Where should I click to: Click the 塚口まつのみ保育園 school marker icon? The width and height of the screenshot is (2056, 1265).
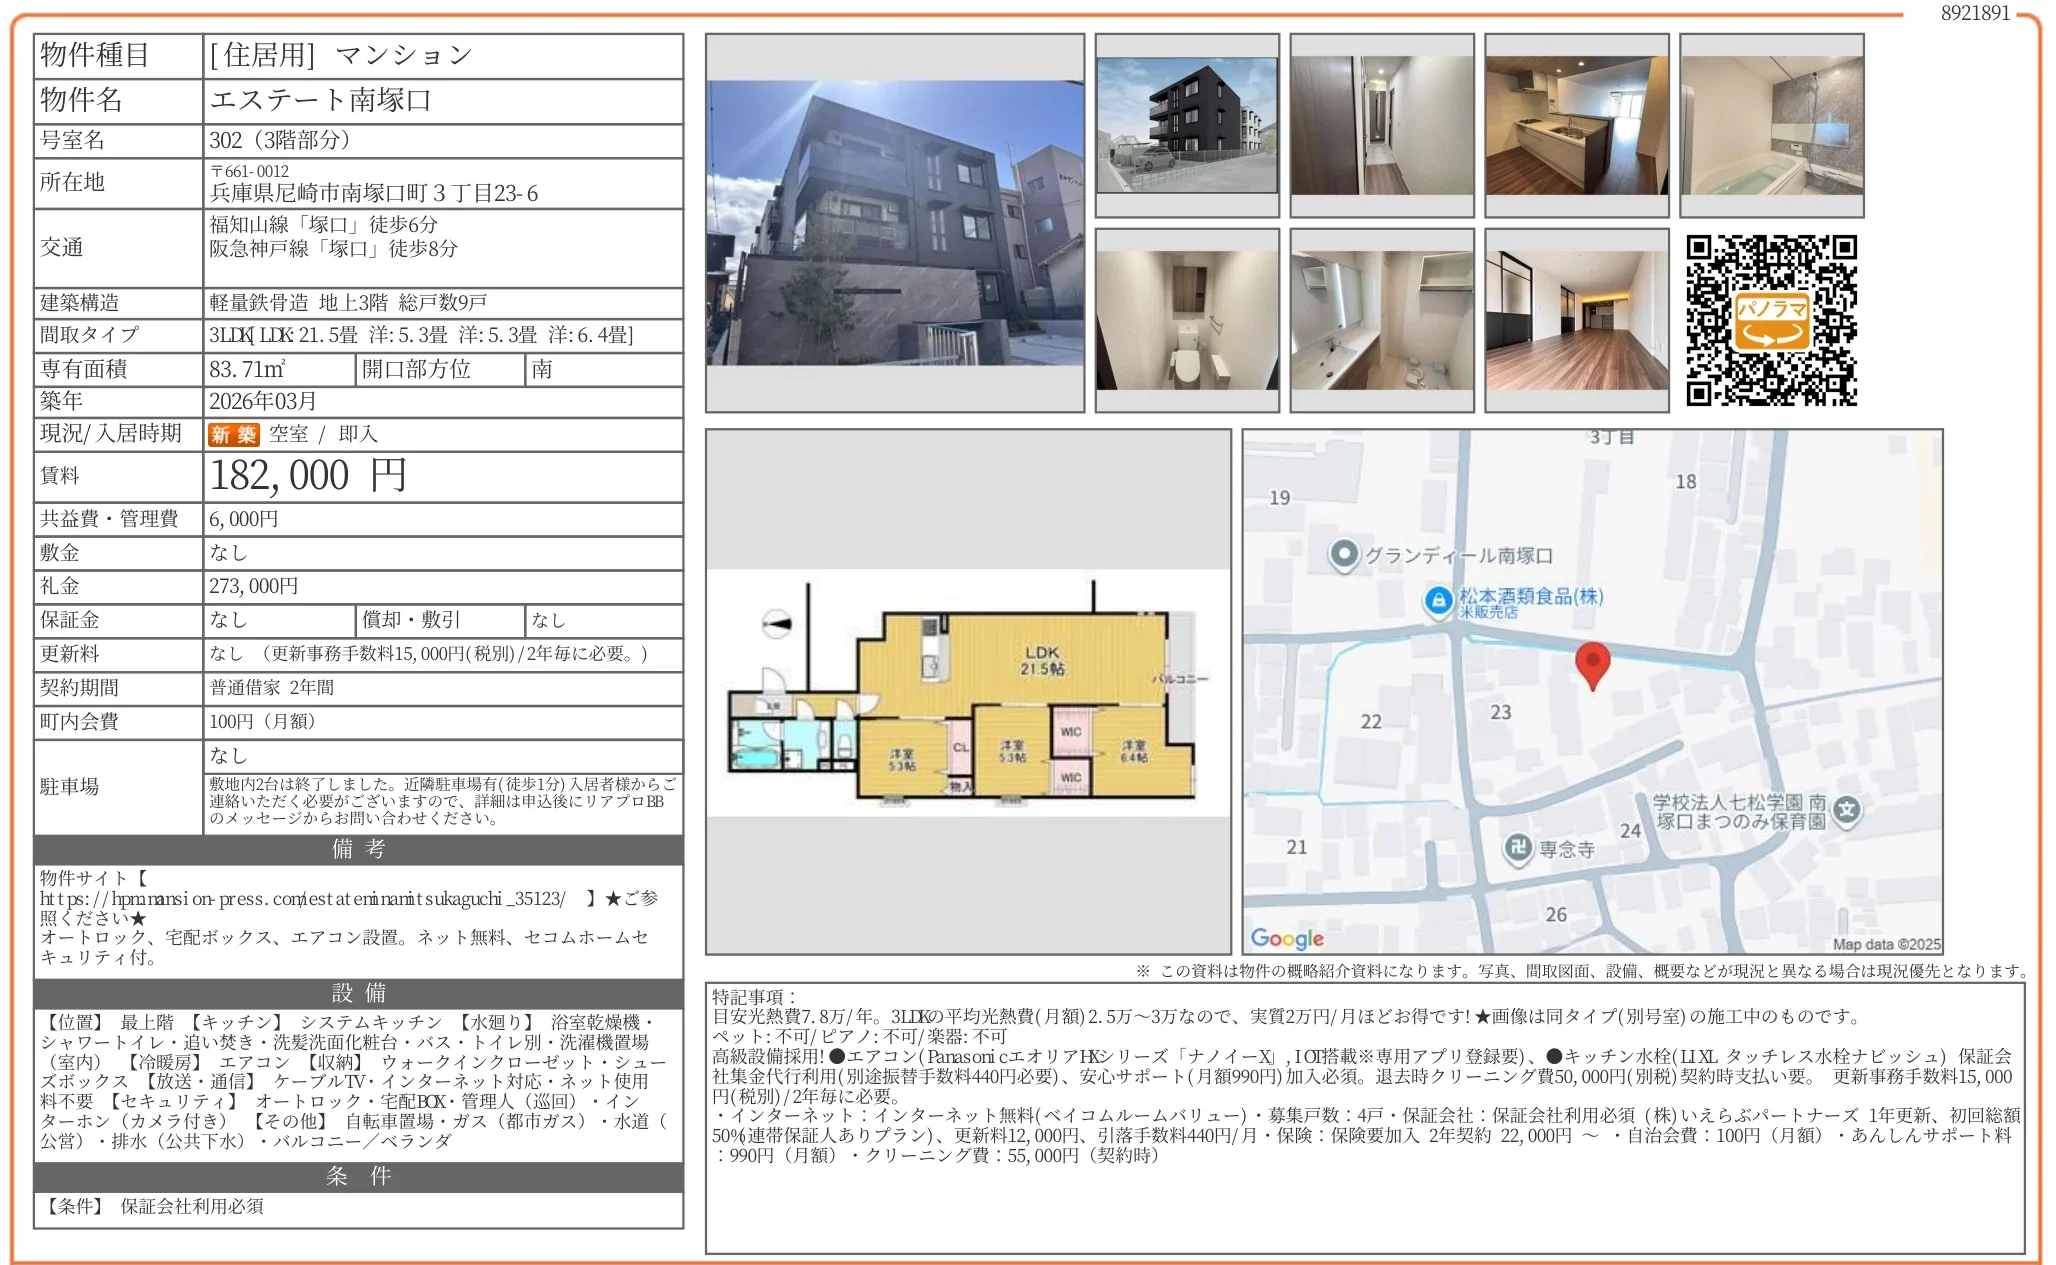click(1846, 810)
